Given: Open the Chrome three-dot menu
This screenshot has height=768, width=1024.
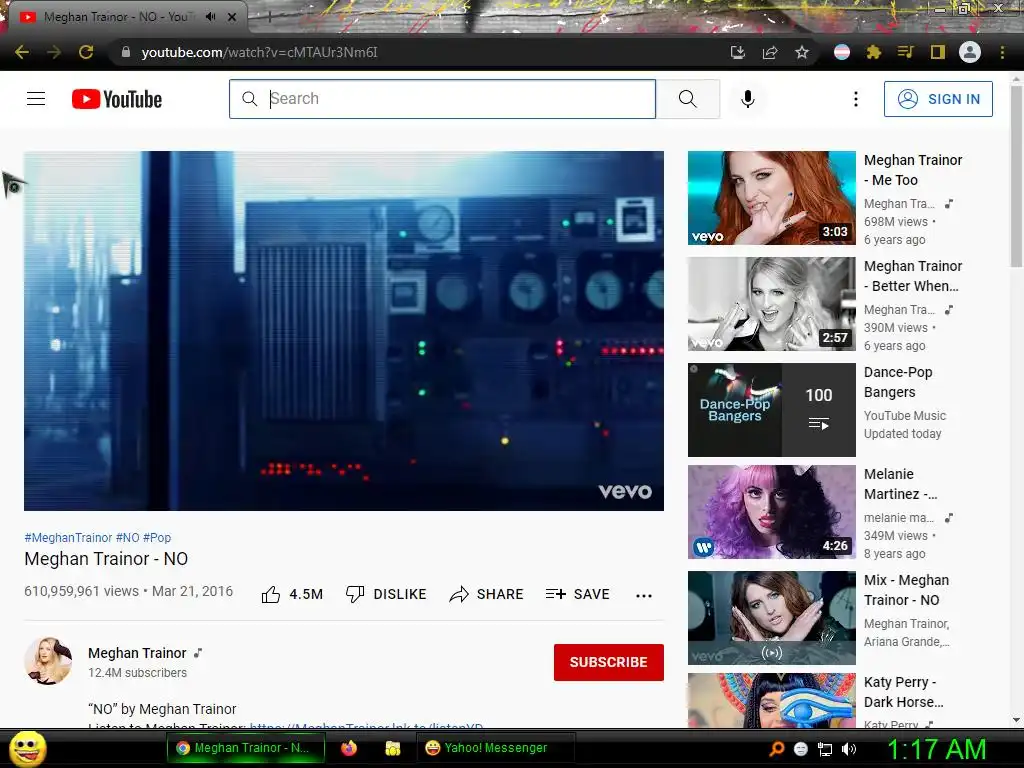Looking at the screenshot, I should point(1002,52).
